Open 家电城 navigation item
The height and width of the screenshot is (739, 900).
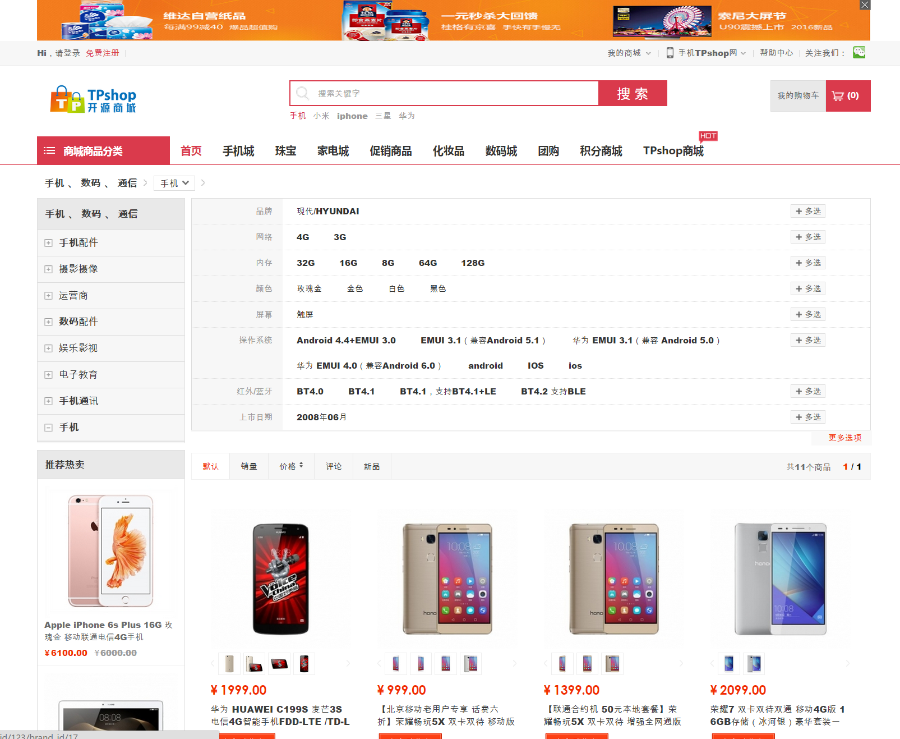pyautogui.click(x=333, y=151)
